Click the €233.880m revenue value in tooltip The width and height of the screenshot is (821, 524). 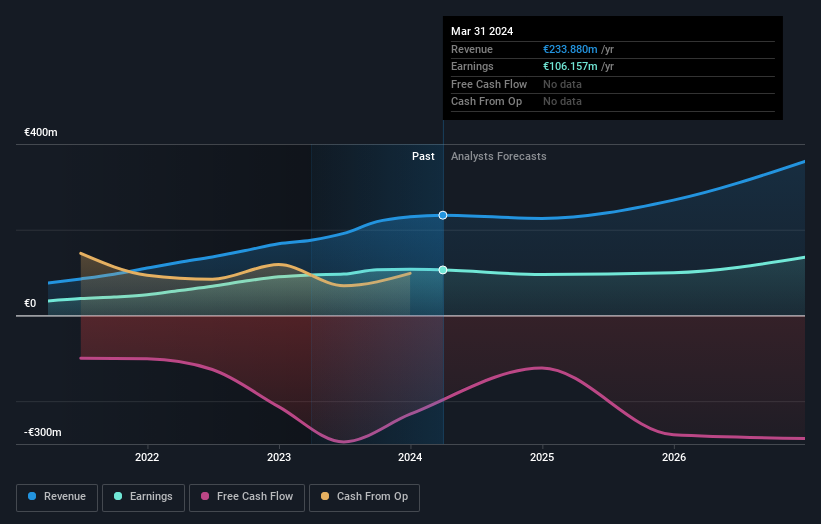click(570, 49)
